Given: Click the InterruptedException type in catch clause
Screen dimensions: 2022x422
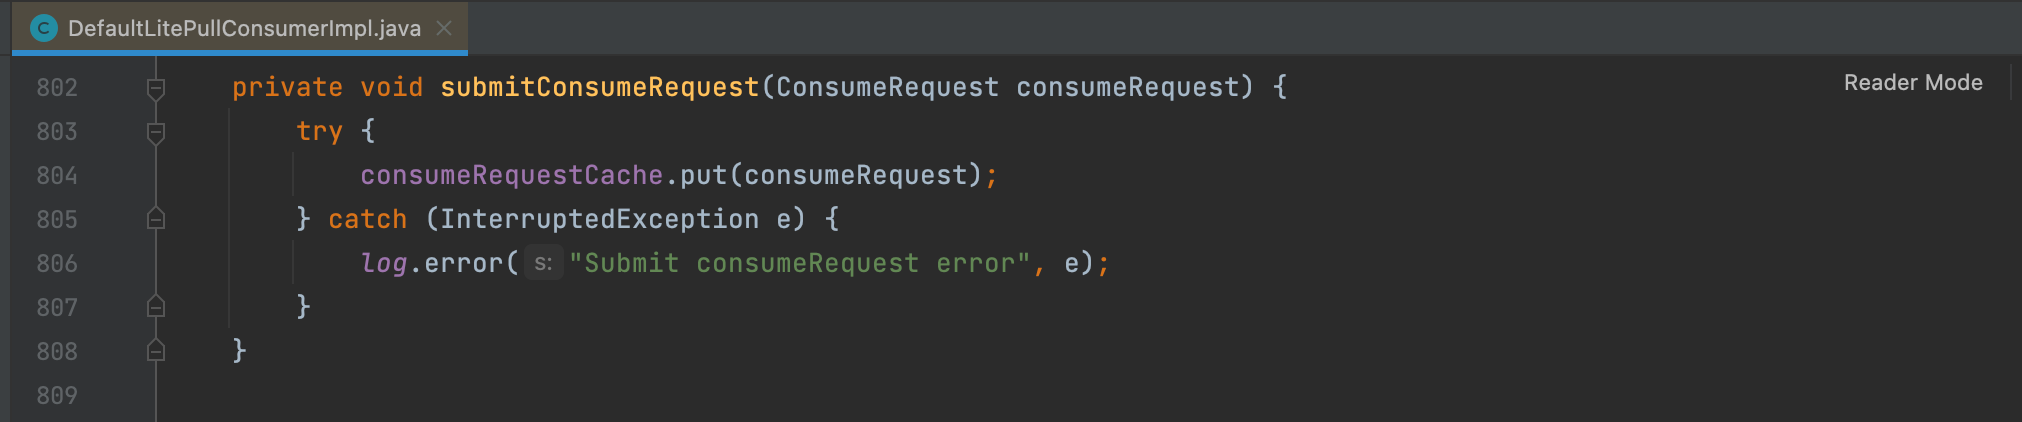Looking at the screenshot, I should [600, 220].
